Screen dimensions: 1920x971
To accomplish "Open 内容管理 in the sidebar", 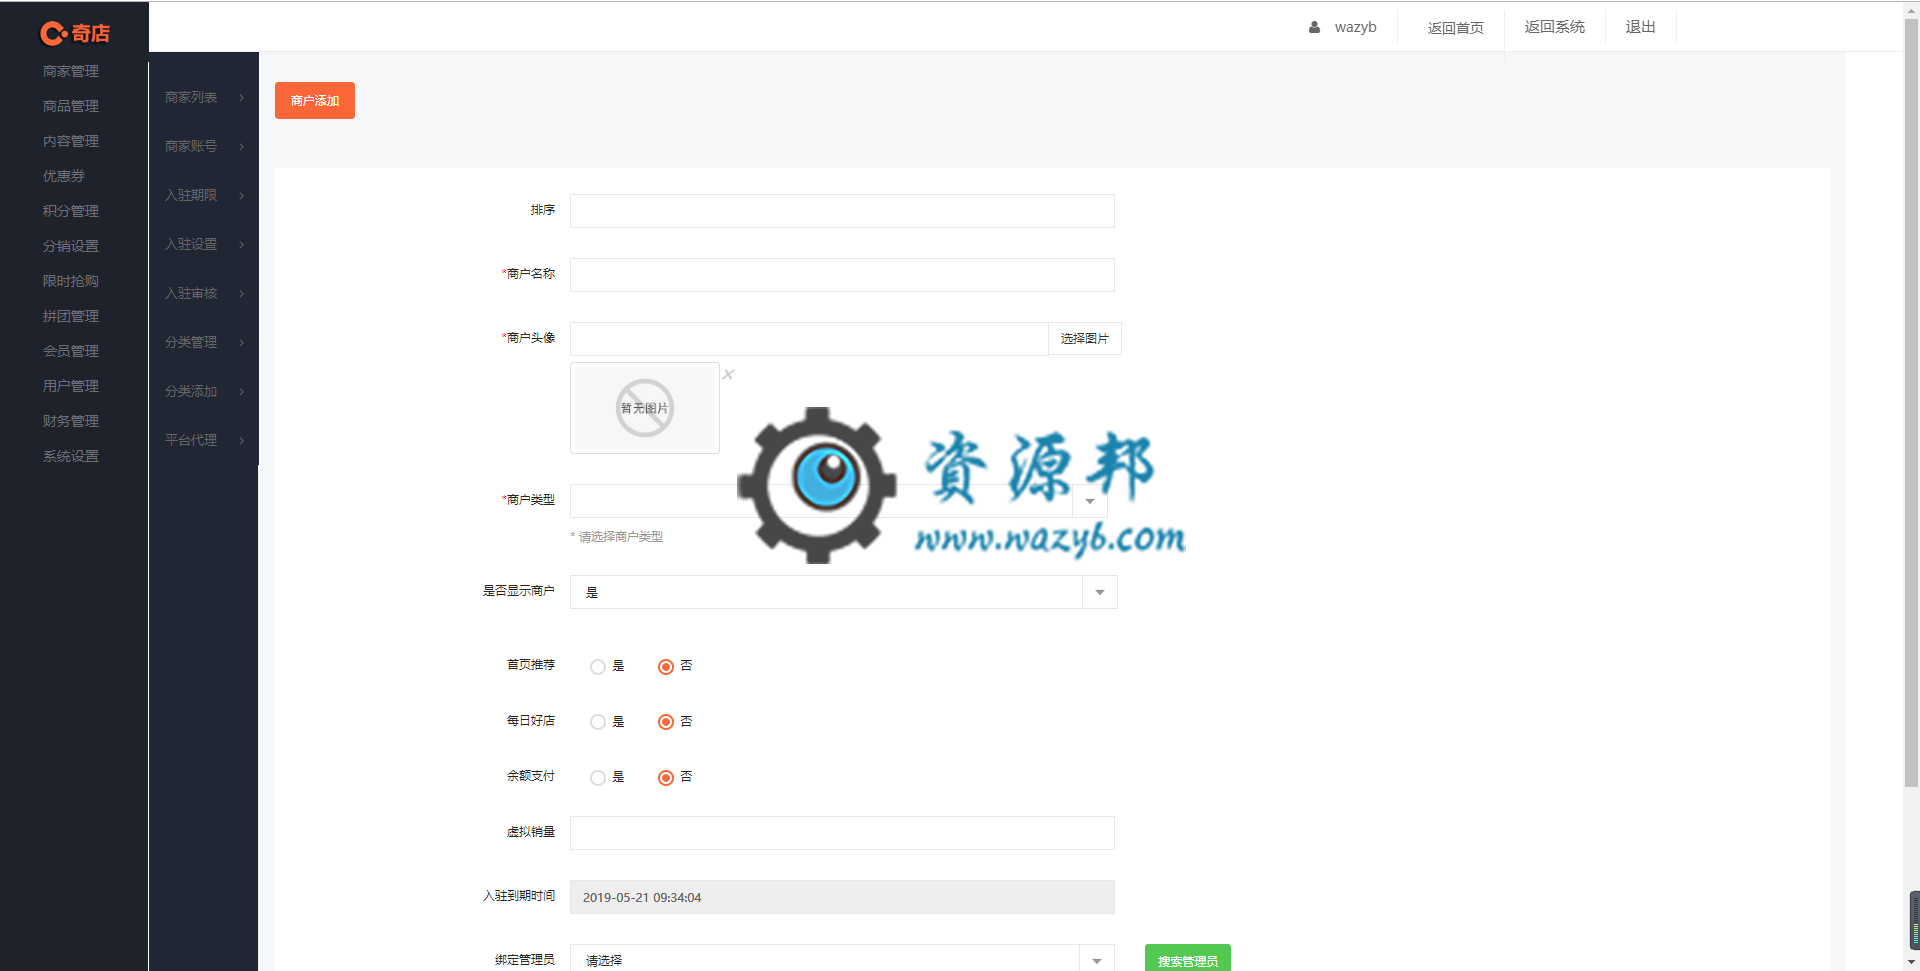I will (x=71, y=141).
